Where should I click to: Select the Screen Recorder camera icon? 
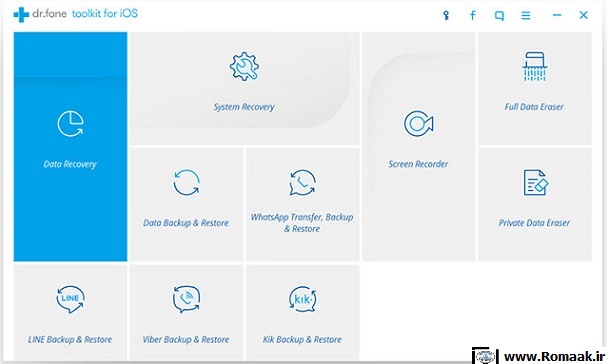[418, 124]
